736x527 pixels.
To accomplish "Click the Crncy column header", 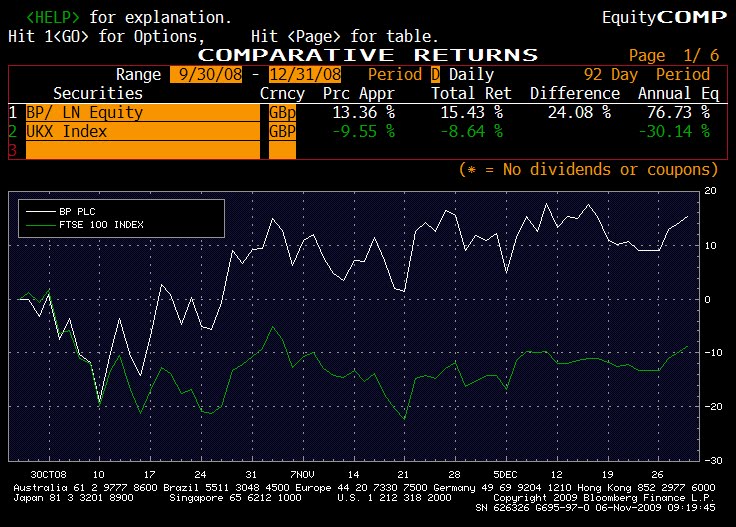I will [282, 93].
